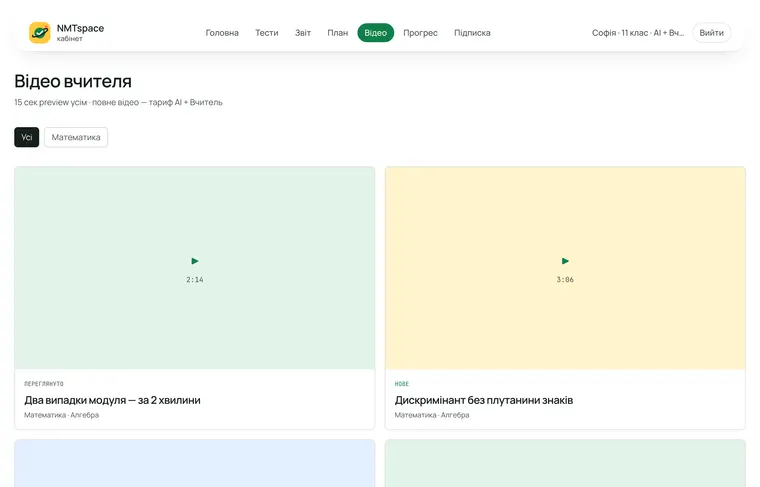Click "Математика · Алгебра" under the Дискримінант video

pos(432,415)
